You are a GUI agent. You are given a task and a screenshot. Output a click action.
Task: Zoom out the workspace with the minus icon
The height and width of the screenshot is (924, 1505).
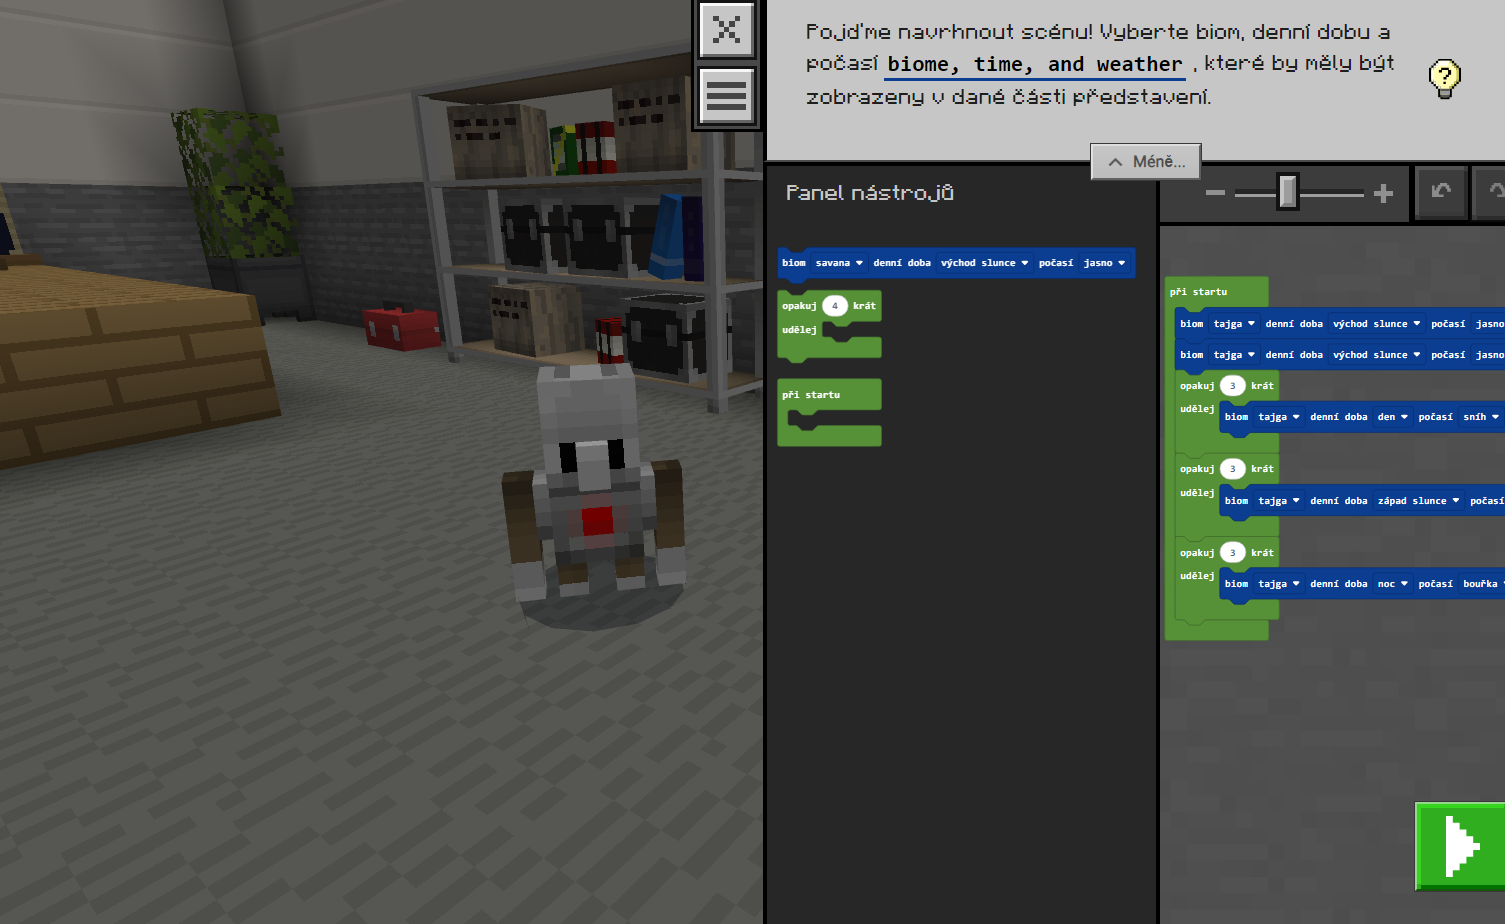1215,193
